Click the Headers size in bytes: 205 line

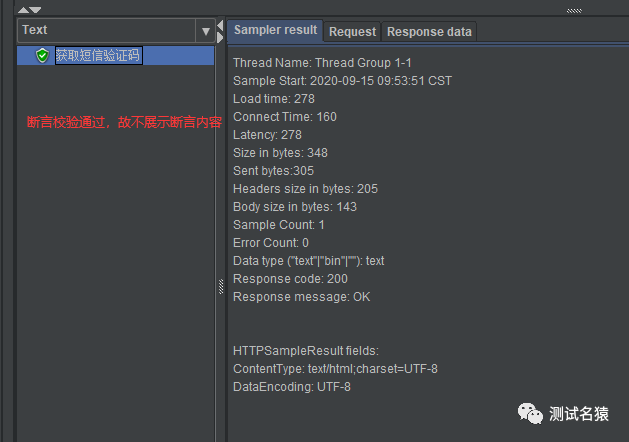tap(305, 189)
